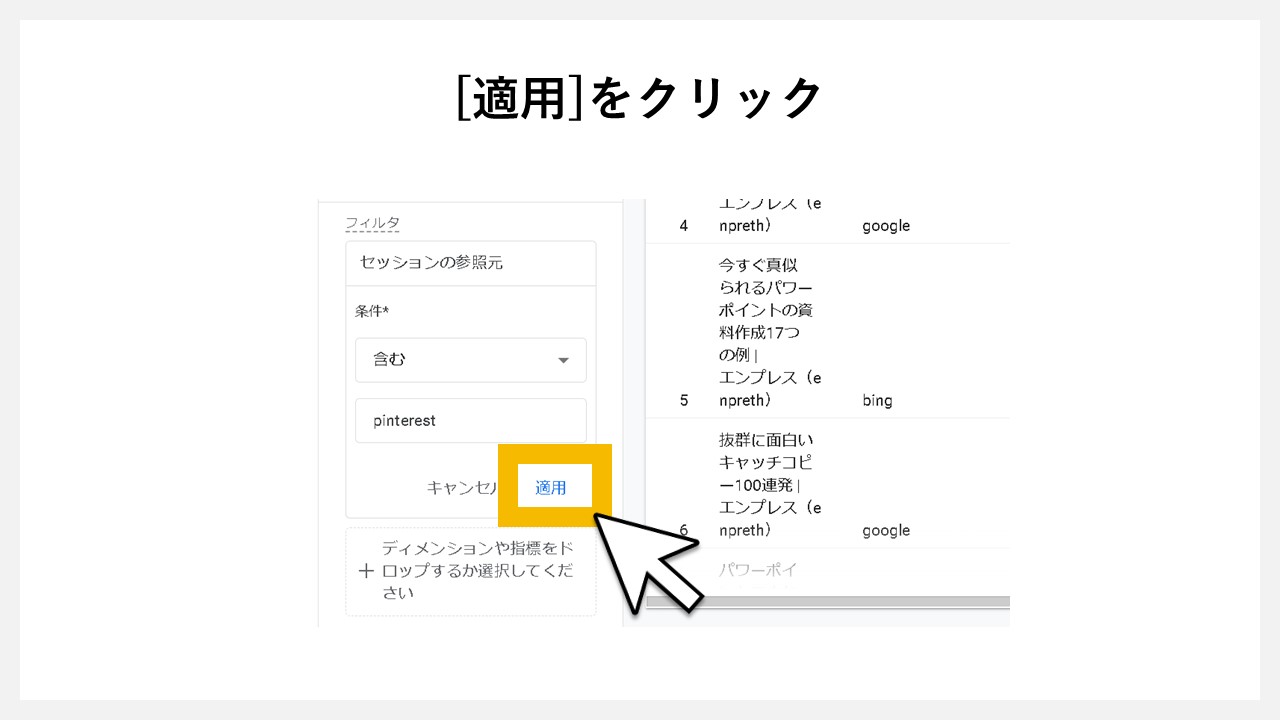The width and height of the screenshot is (1280, 720).
Task: Click the horizontal scrollbar below the table
Action: tap(830, 601)
